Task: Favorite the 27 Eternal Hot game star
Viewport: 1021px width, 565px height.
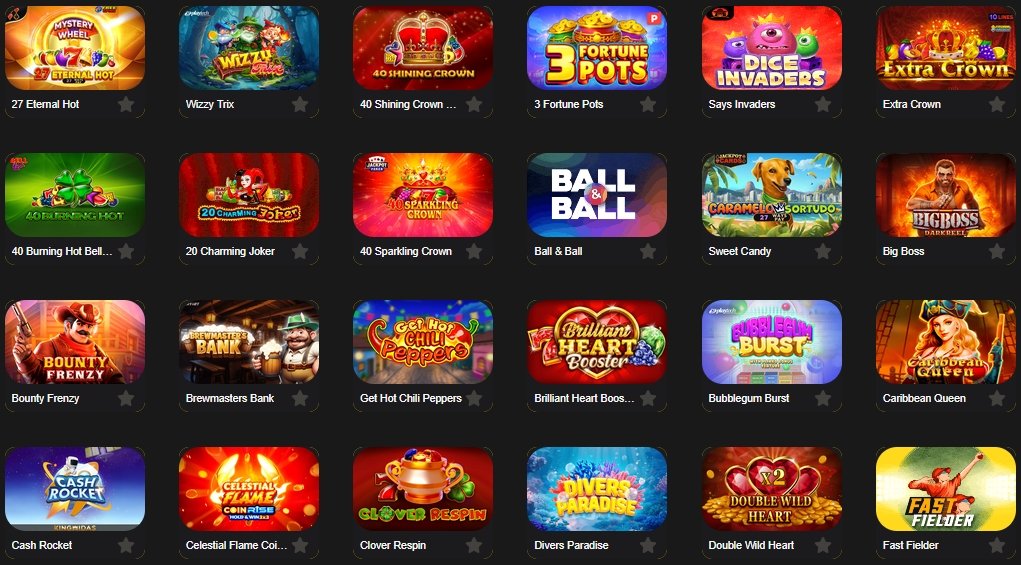Action: click(126, 104)
